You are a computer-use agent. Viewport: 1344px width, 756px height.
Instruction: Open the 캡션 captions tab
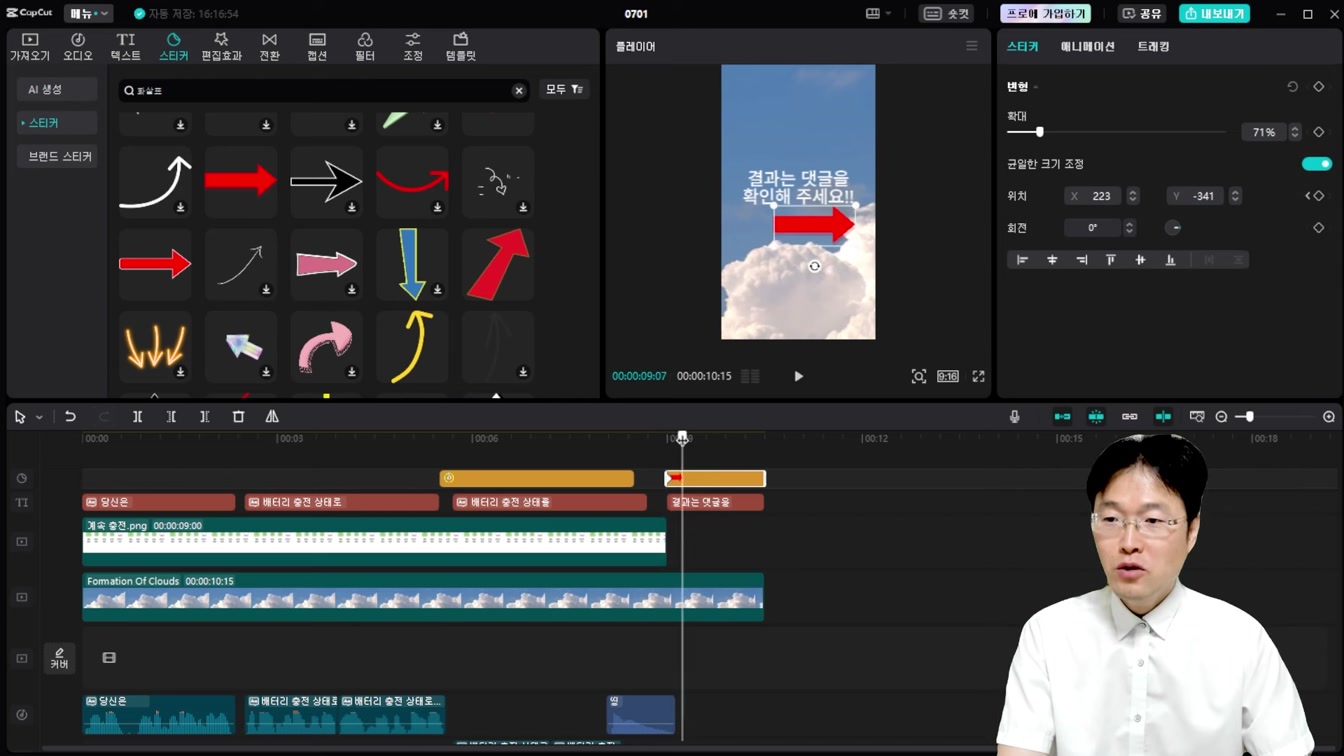[x=317, y=47]
